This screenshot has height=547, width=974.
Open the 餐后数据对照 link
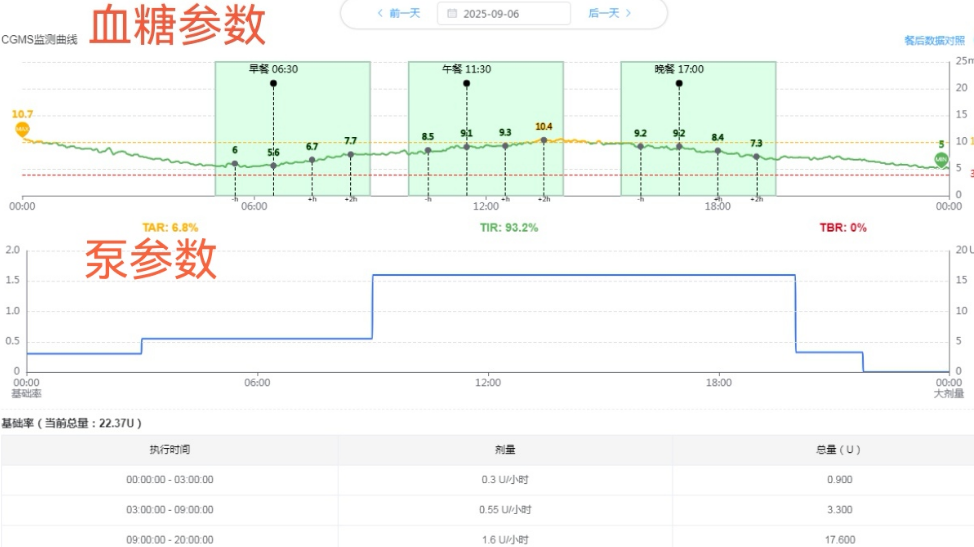tap(937, 41)
